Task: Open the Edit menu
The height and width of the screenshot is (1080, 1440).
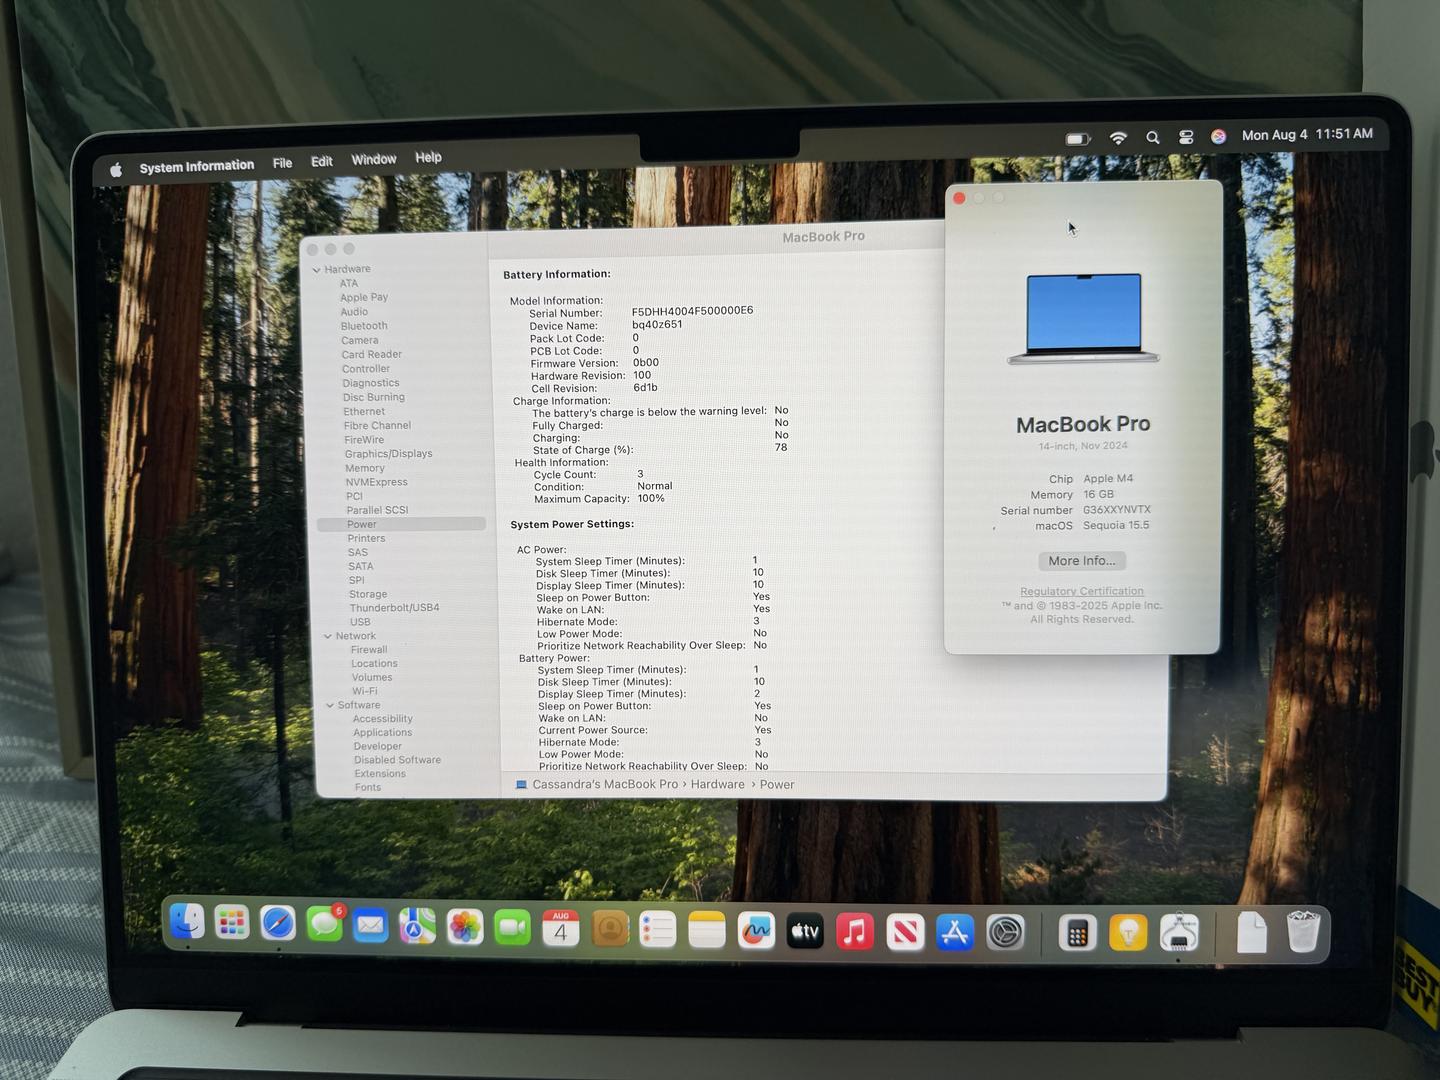Action: click(x=322, y=161)
